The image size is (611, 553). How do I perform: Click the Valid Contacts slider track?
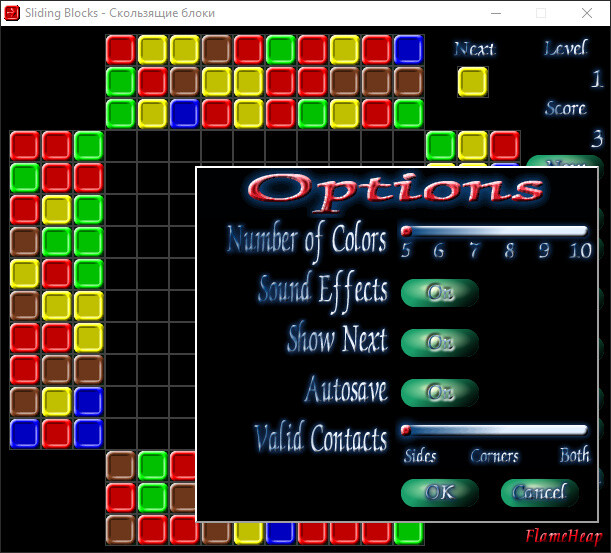[x=494, y=430]
